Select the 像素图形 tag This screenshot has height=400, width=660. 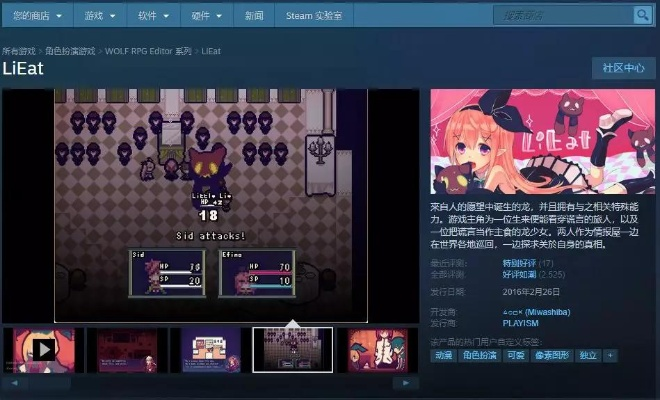point(552,356)
